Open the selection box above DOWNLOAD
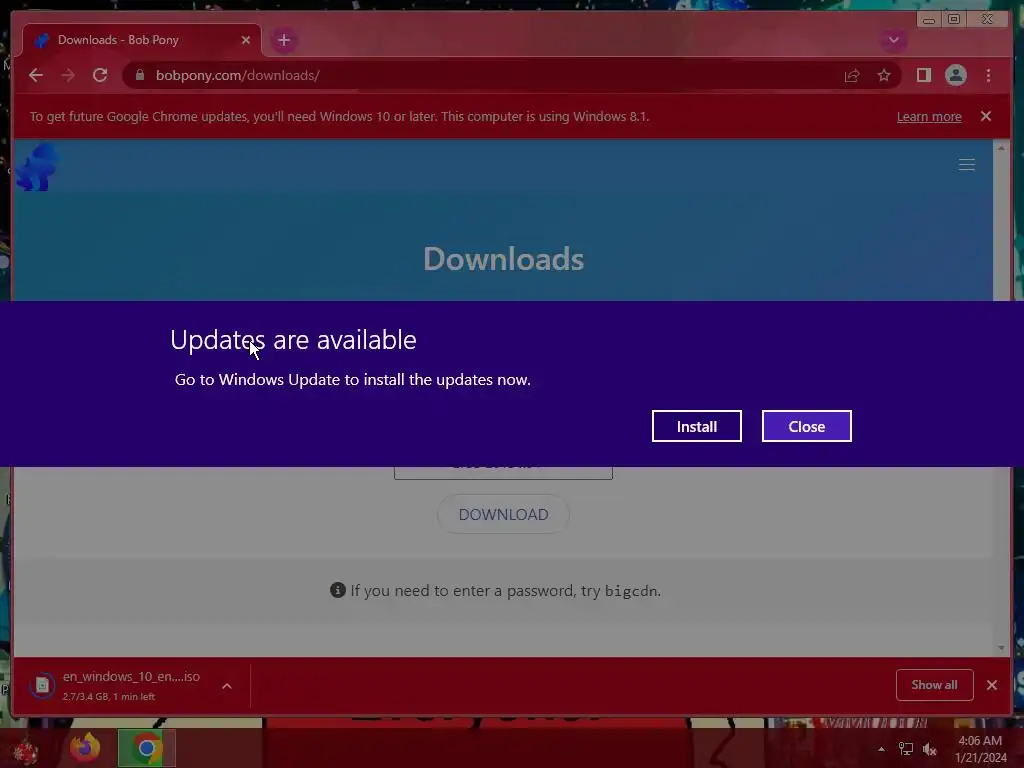 click(x=503, y=472)
